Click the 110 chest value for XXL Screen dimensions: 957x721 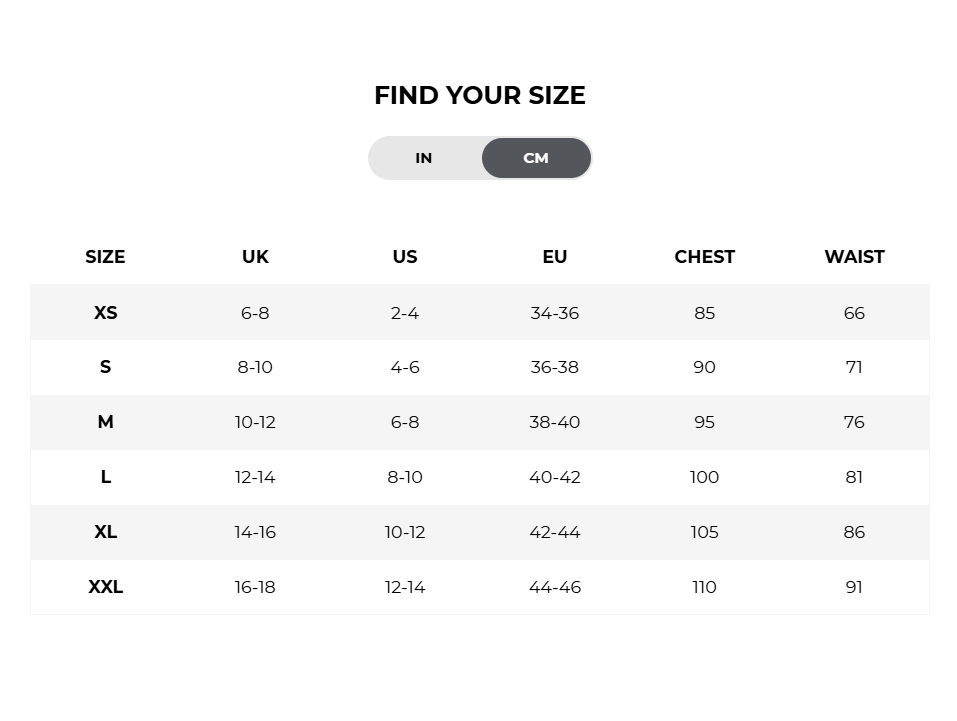click(x=704, y=587)
